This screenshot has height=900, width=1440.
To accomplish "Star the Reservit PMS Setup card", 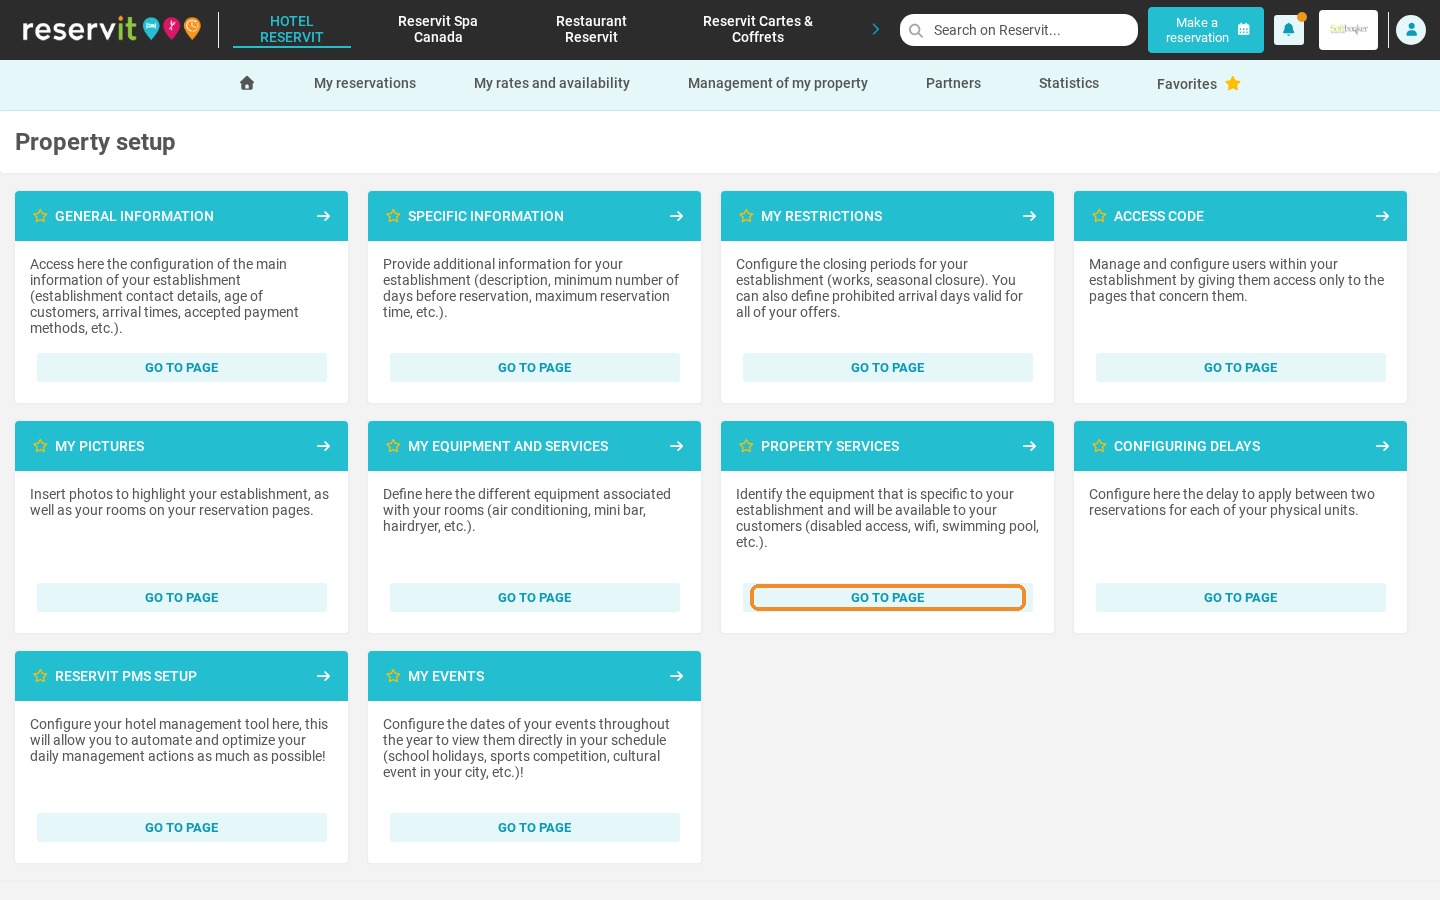I will point(40,676).
